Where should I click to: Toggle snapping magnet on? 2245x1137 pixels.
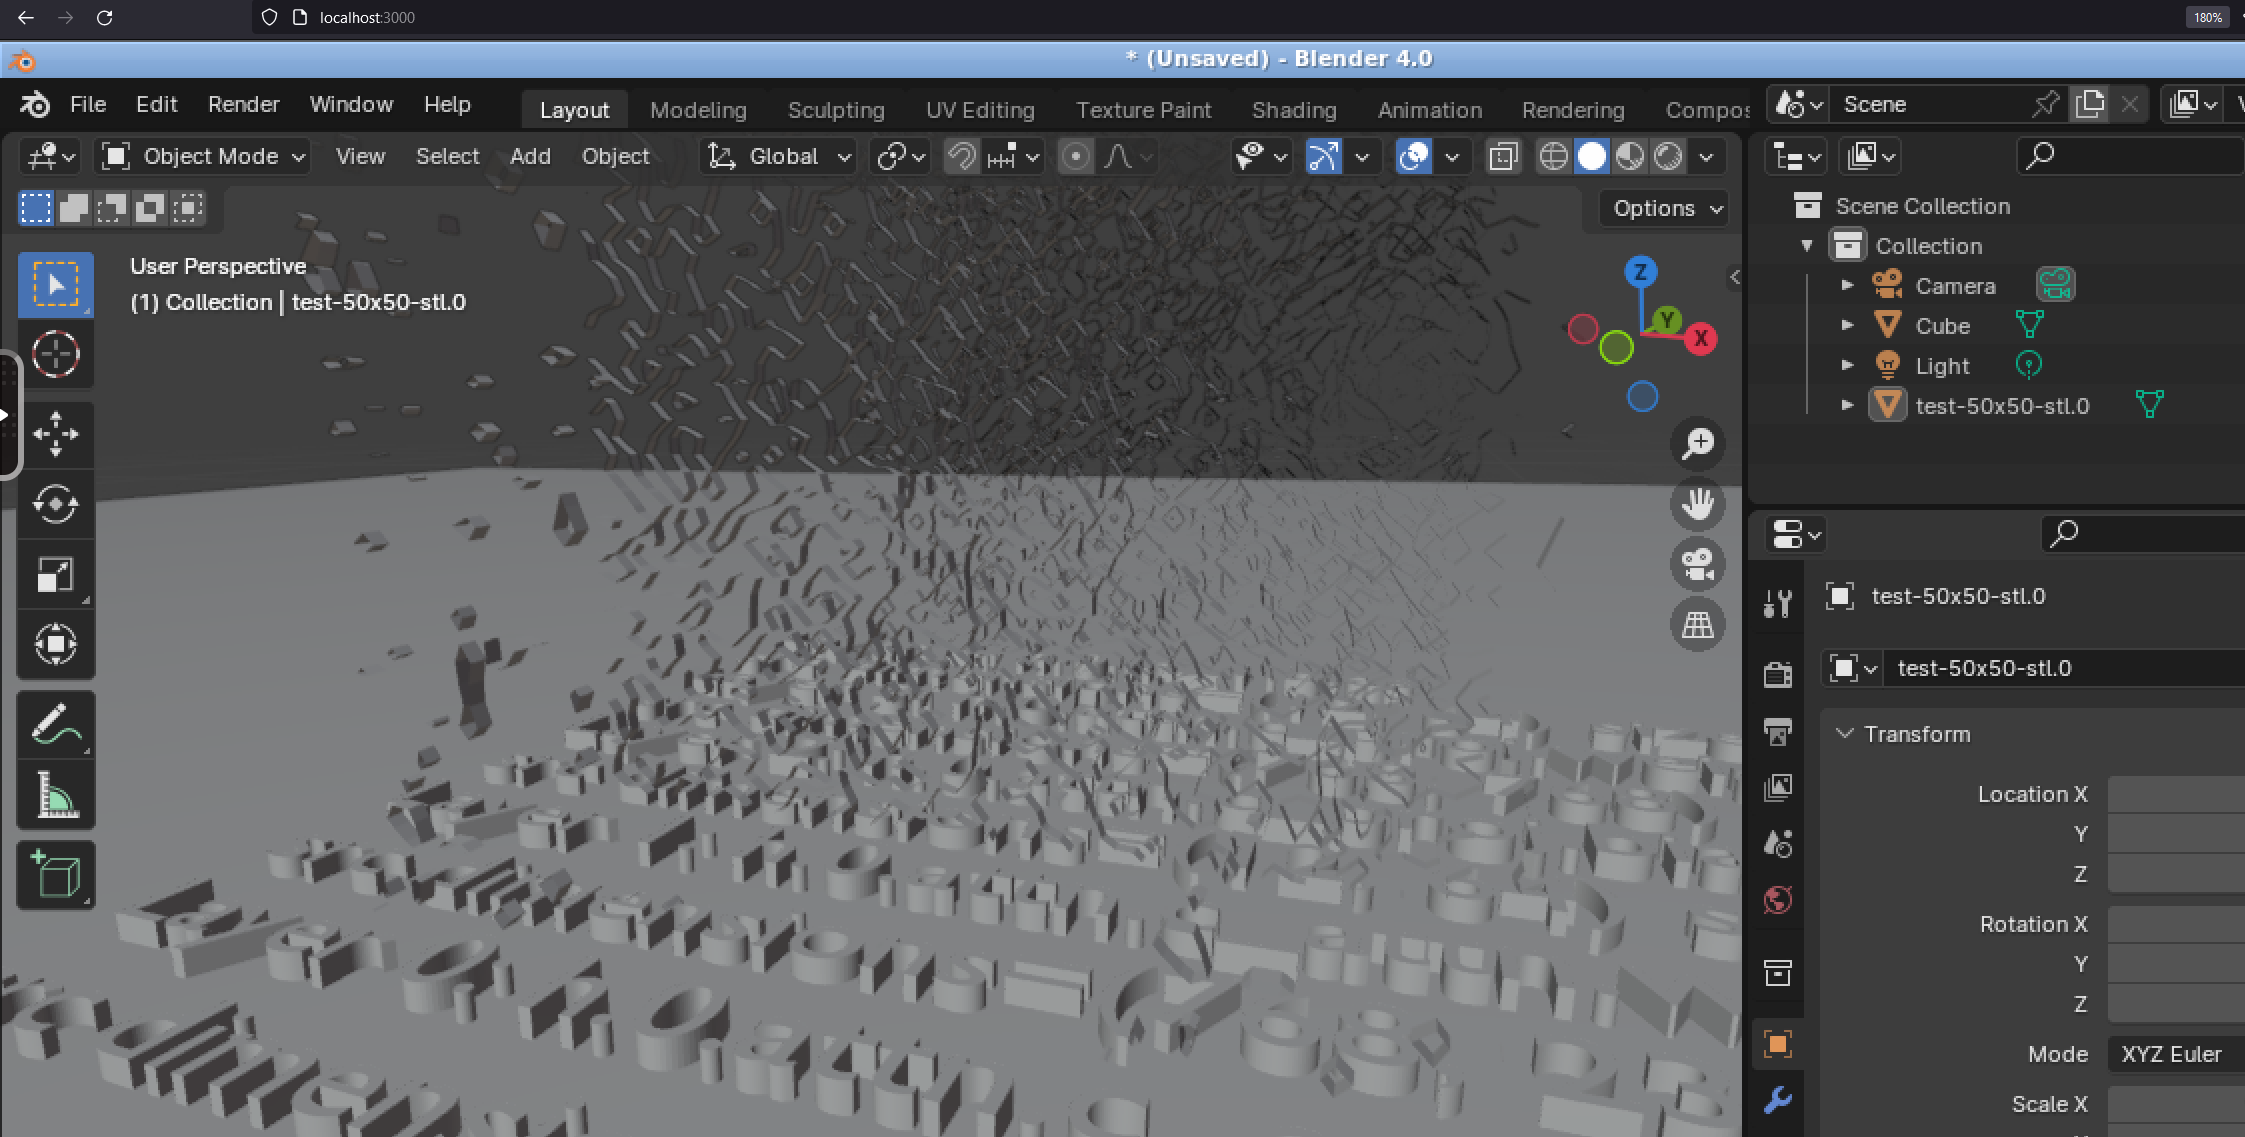click(x=962, y=157)
